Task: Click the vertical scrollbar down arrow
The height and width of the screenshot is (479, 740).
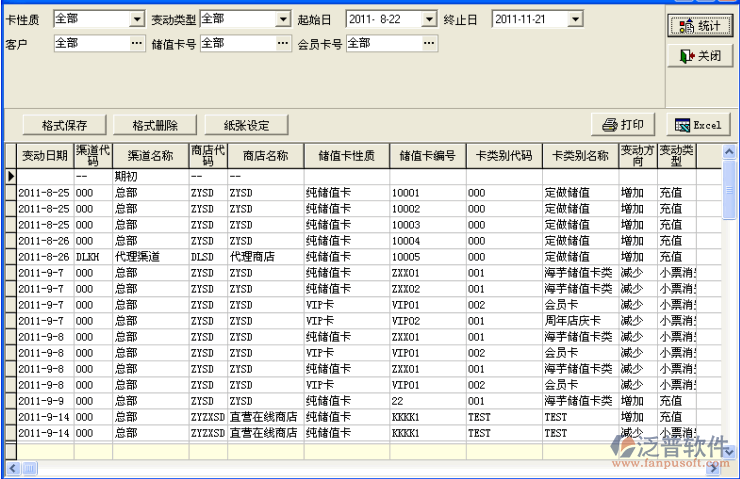Action: click(x=729, y=449)
